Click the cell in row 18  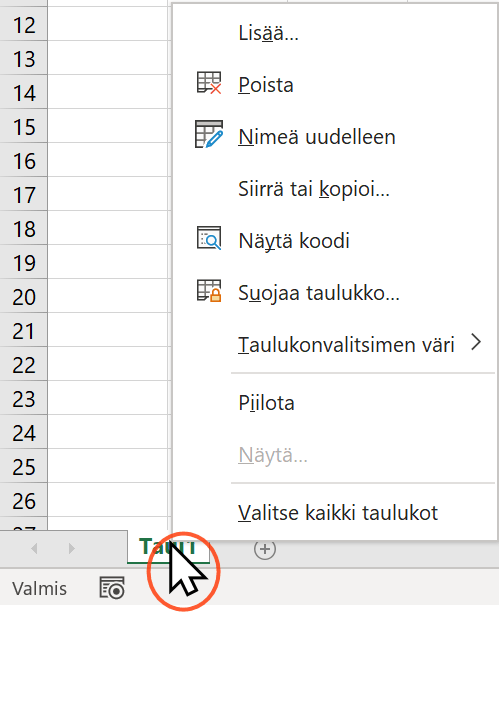coord(107,228)
